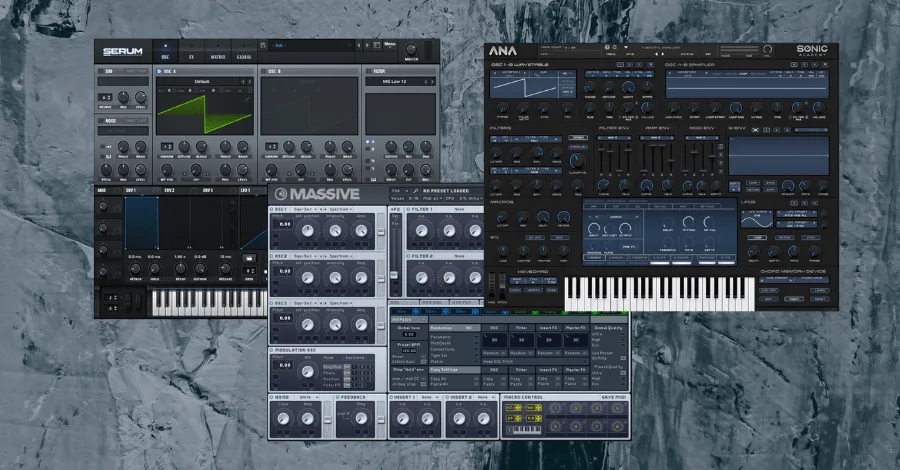Viewport: 900px width, 470px height.
Task: Open OSC1 'Squ-Sw I' wavetable dropdown in Massive
Action: (304, 209)
